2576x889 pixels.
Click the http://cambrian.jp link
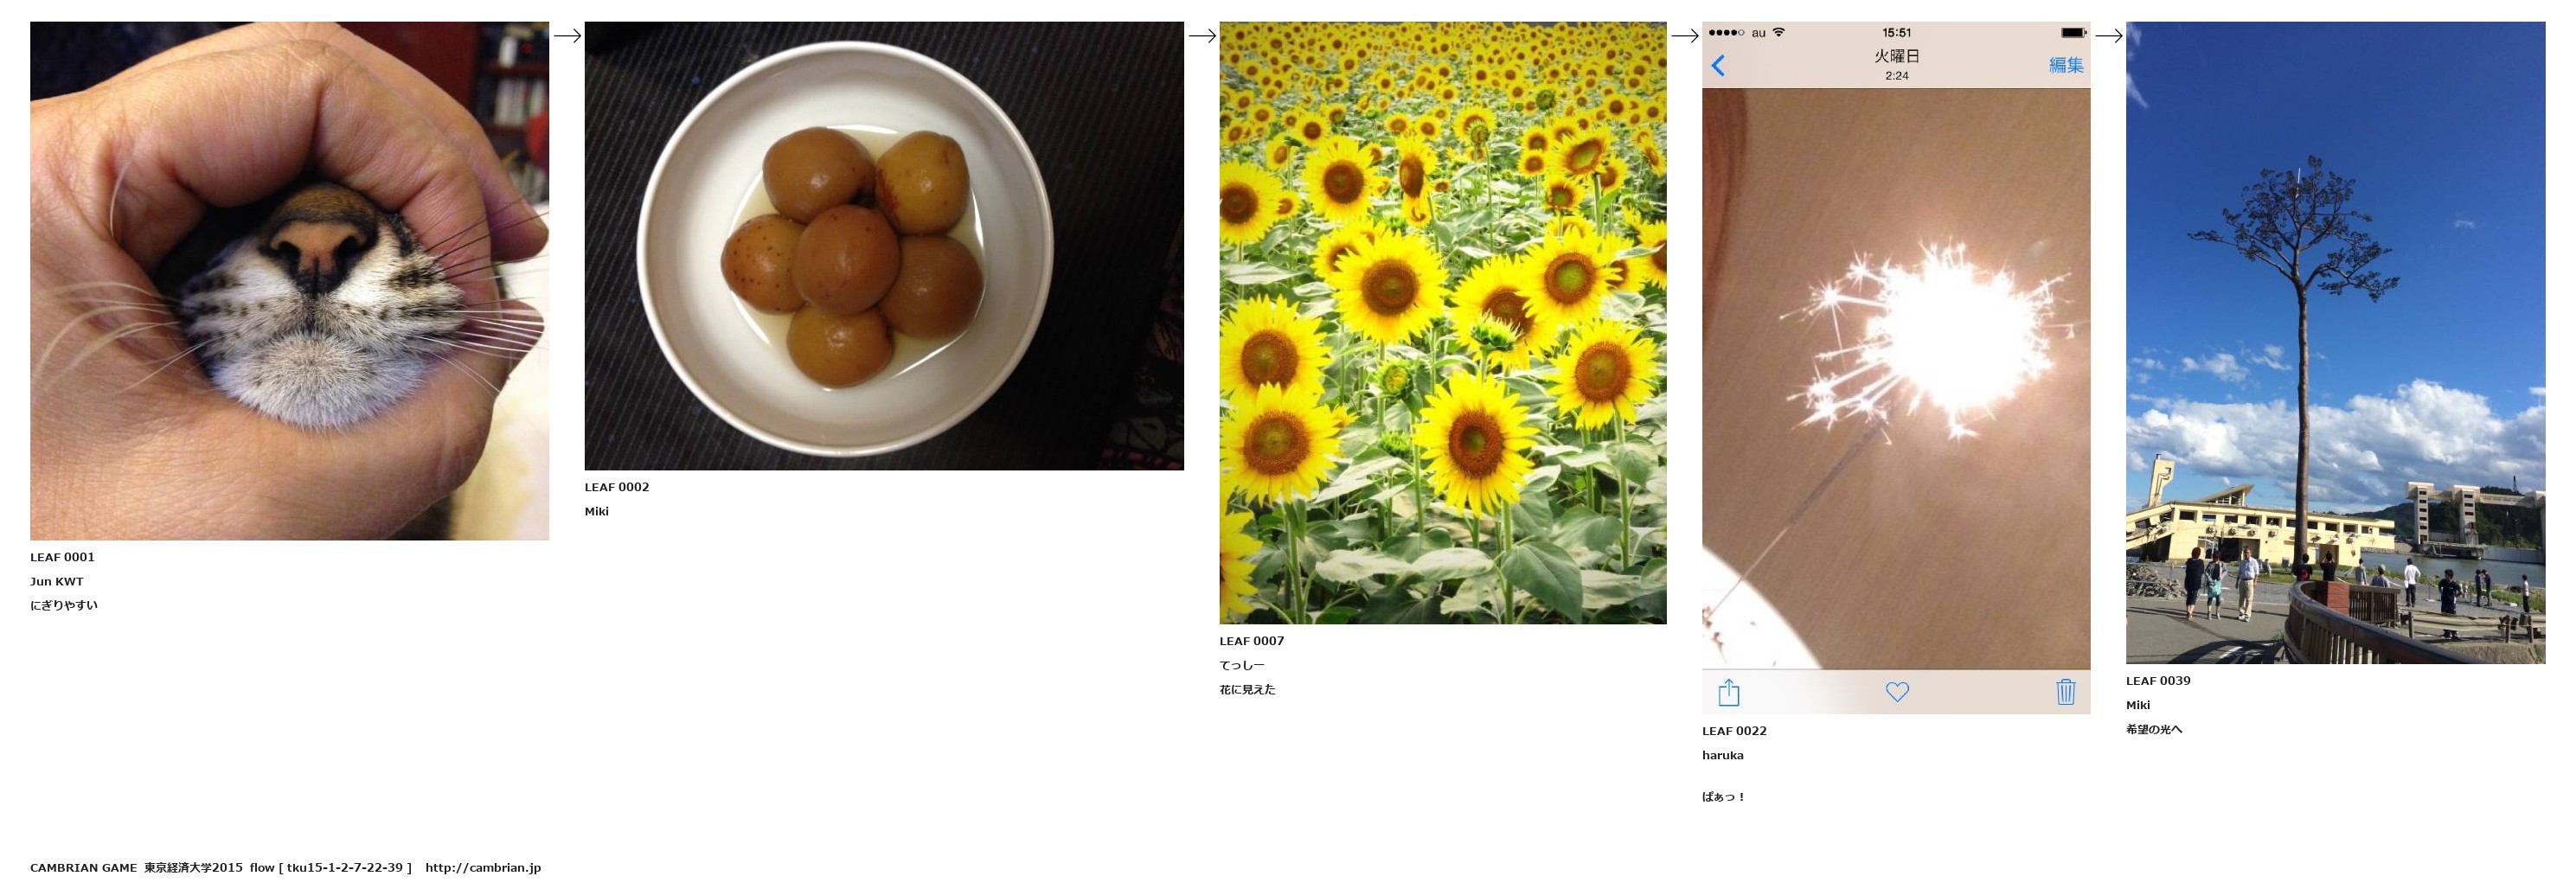point(483,868)
